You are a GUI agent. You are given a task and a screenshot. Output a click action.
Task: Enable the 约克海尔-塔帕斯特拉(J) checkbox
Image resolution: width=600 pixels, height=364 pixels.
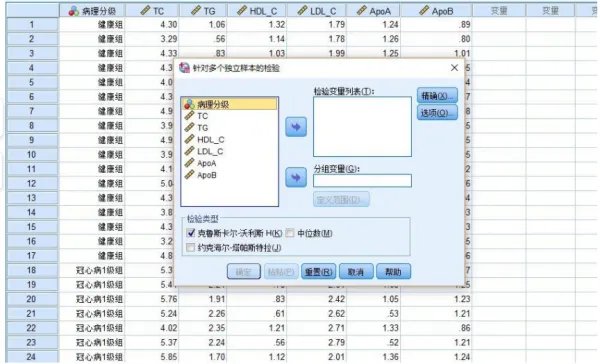click(191, 248)
